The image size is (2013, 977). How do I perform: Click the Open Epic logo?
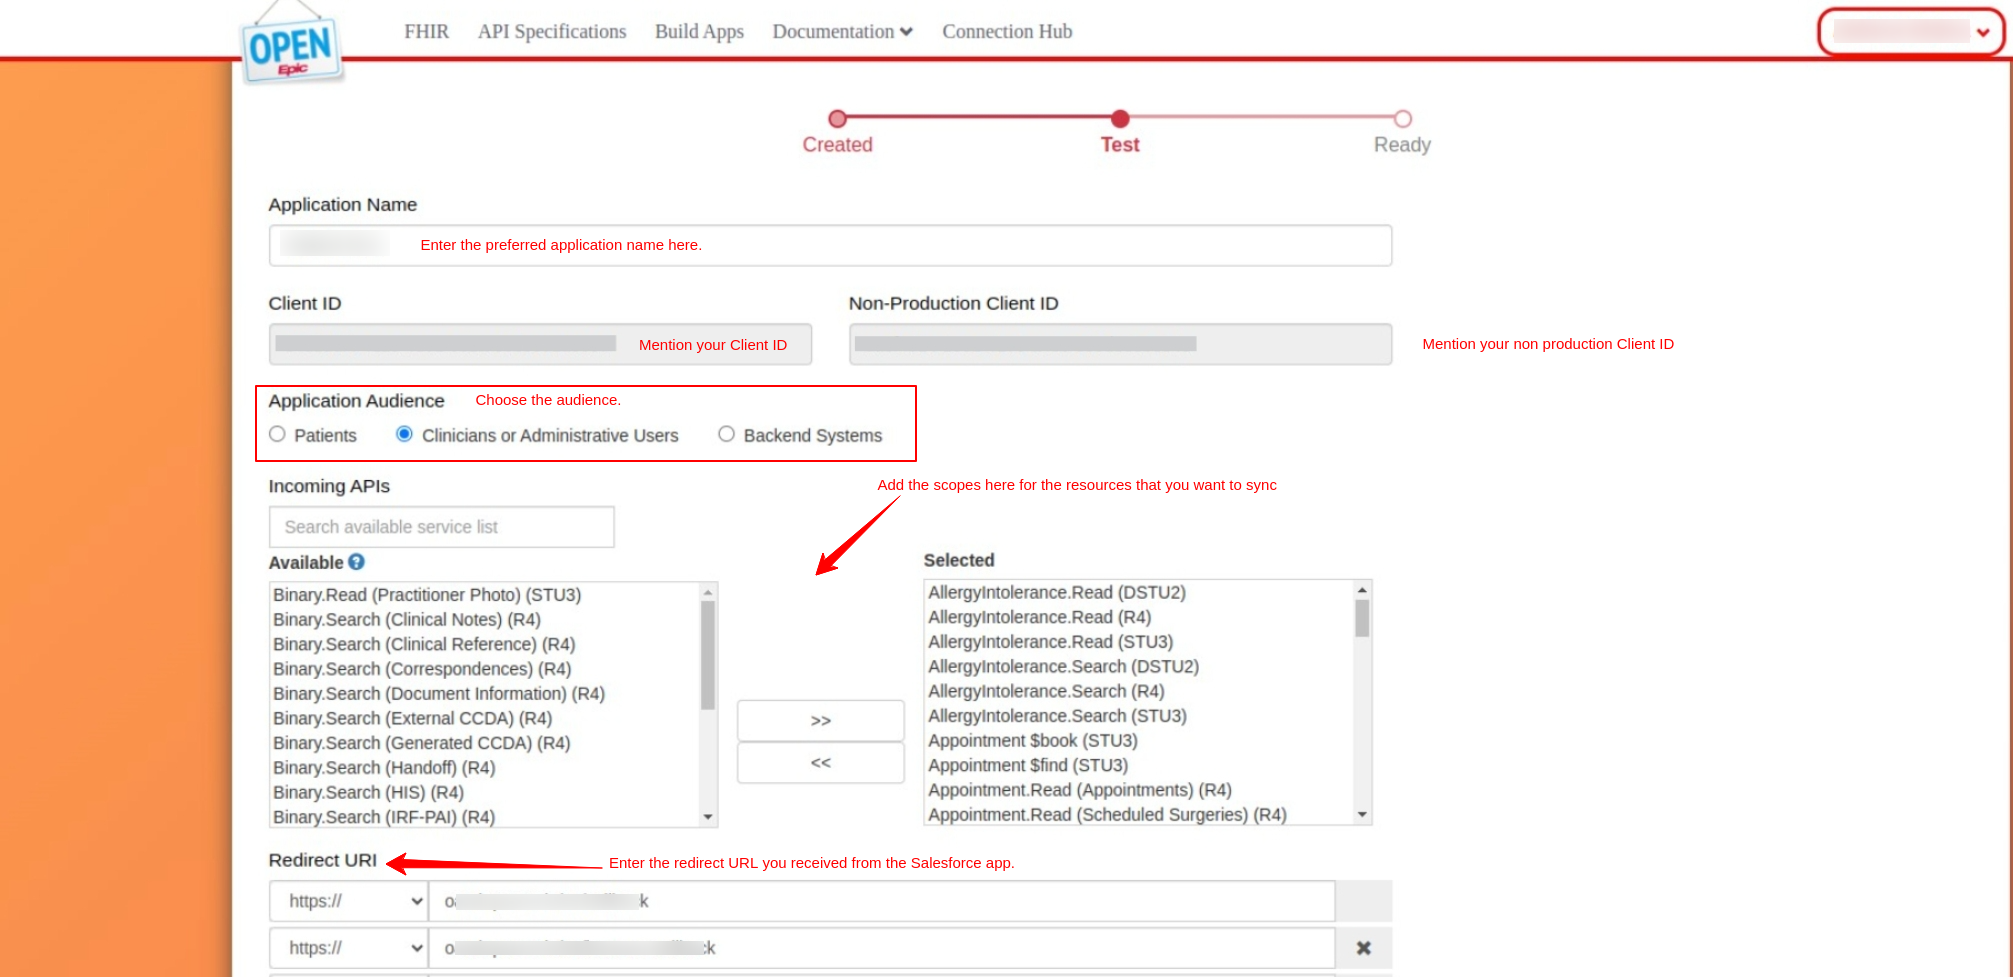pyautogui.click(x=292, y=48)
